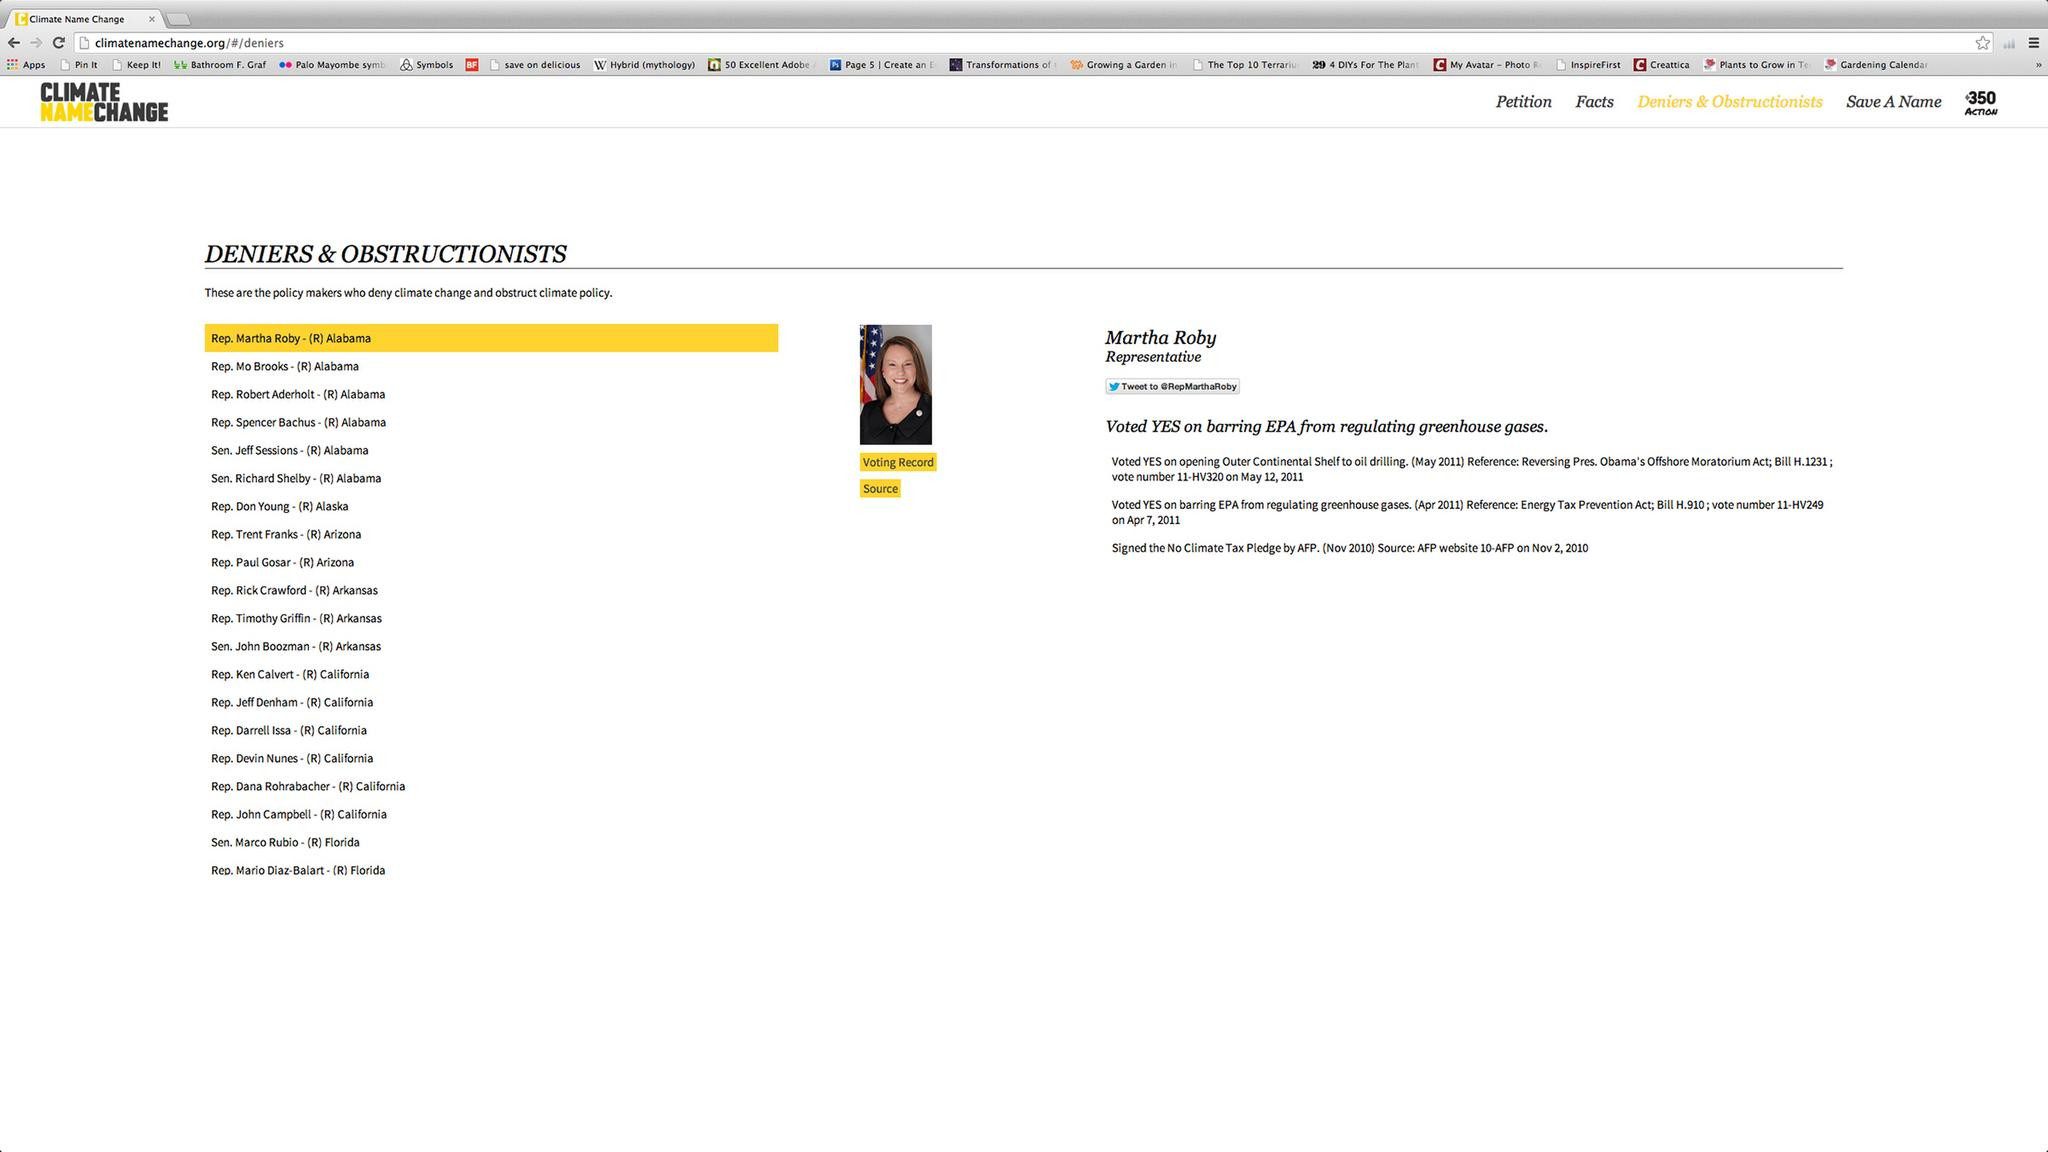Select Rep. Spencer Bachus - (R) Alabama
This screenshot has width=2048, height=1152.
pos(491,422)
